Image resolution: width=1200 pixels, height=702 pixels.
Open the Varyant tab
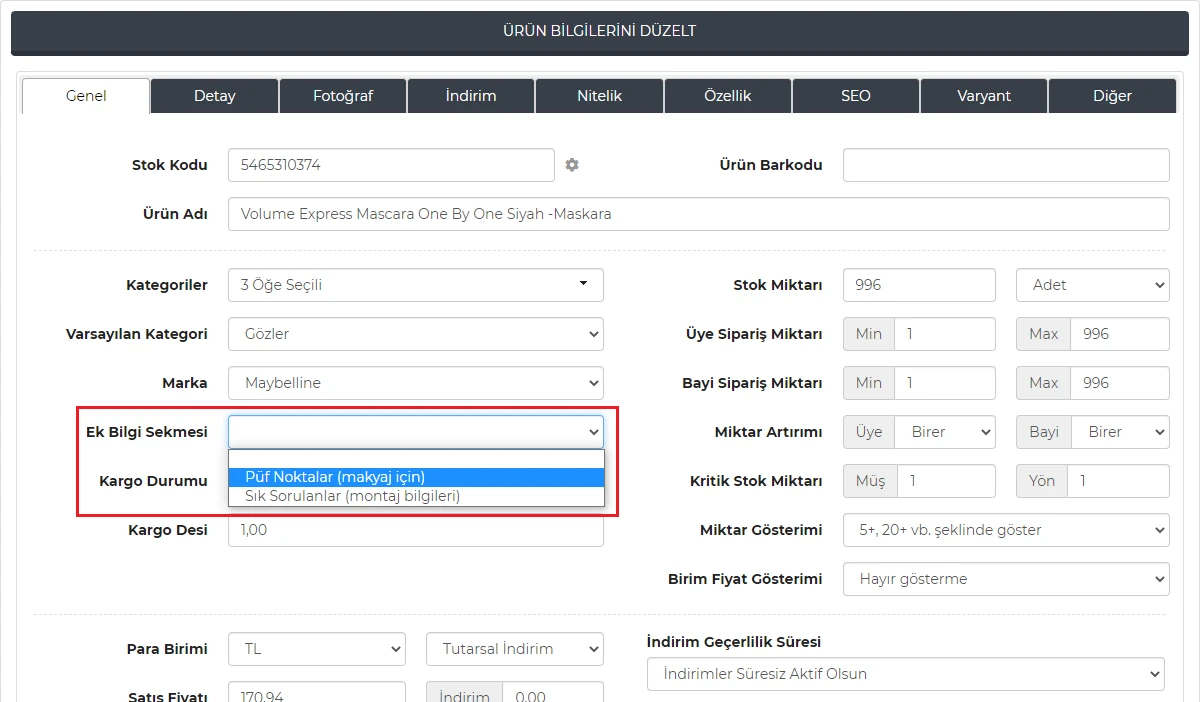(x=984, y=96)
